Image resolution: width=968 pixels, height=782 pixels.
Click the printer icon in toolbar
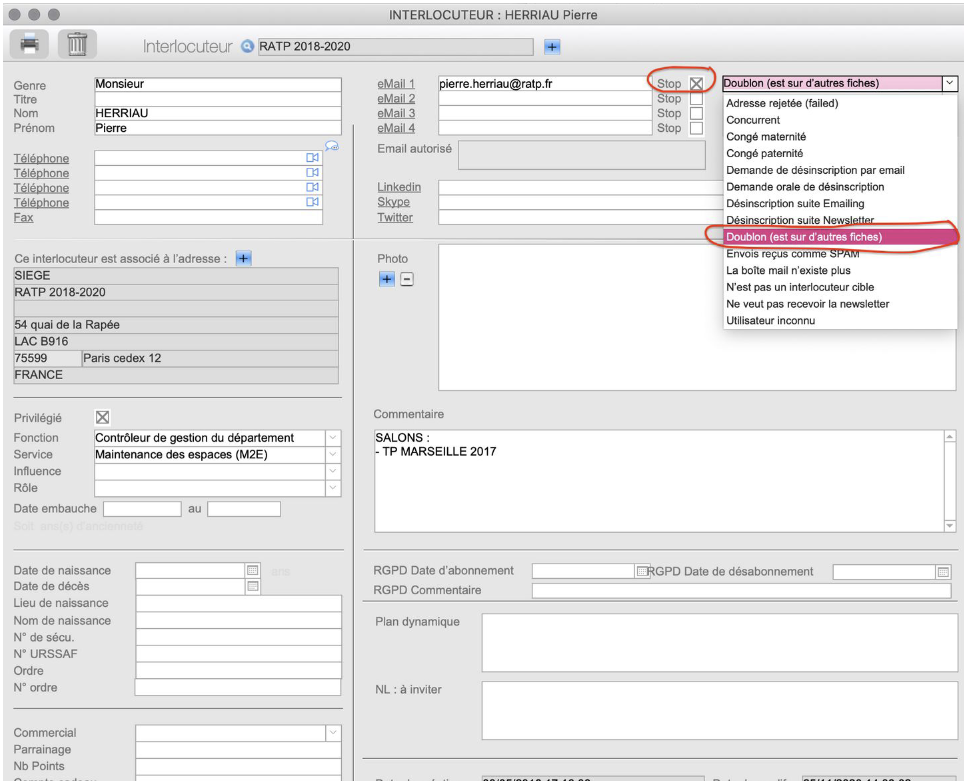pyautogui.click(x=29, y=44)
